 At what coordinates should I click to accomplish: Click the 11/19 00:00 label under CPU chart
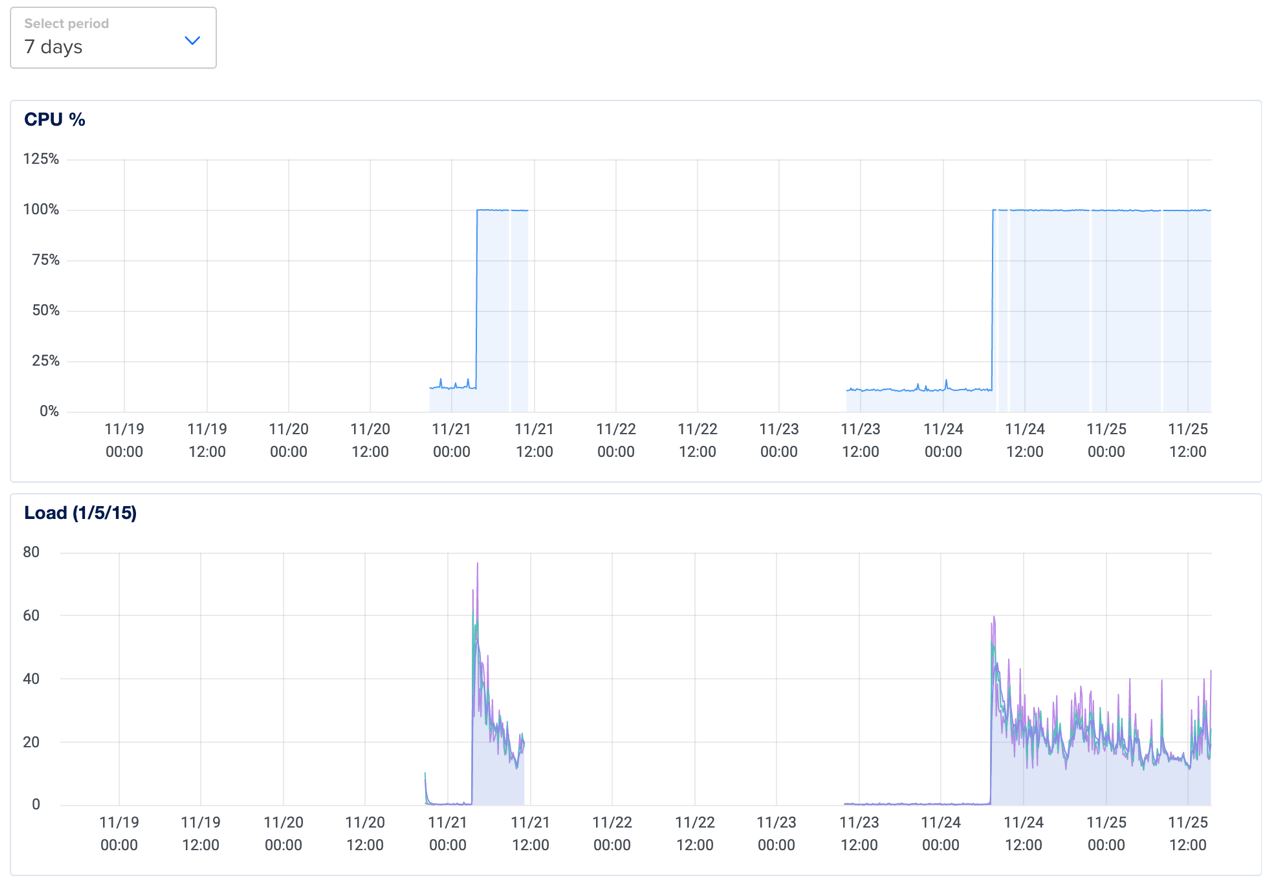pyautogui.click(x=124, y=440)
